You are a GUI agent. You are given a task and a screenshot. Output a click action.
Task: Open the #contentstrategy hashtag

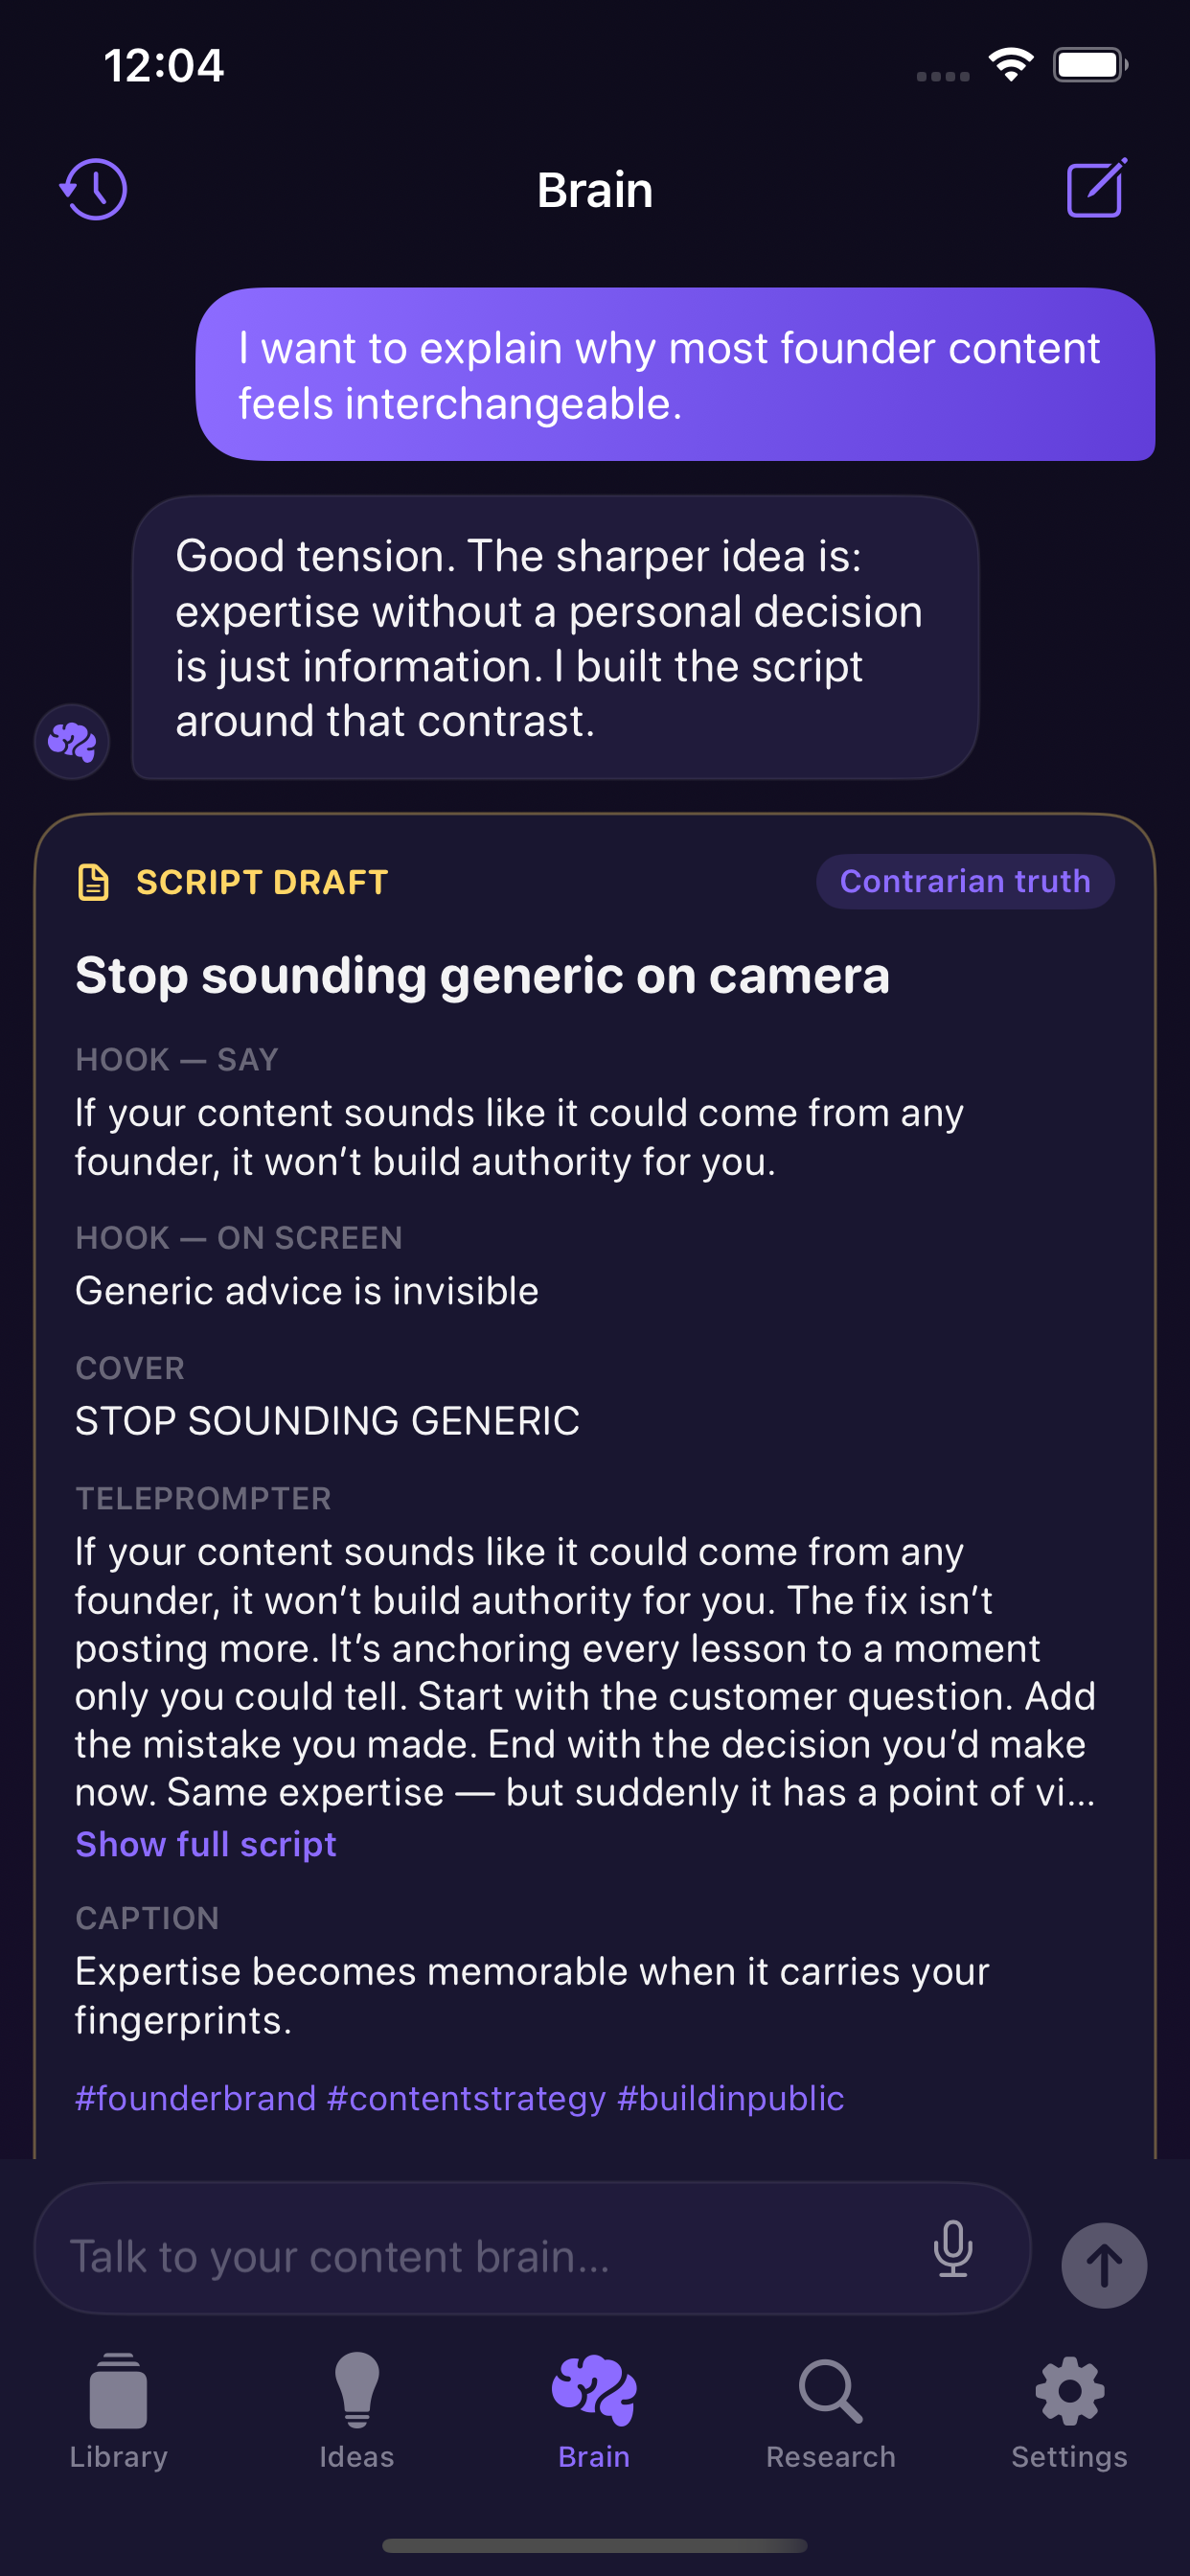(x=466, y=2097)
